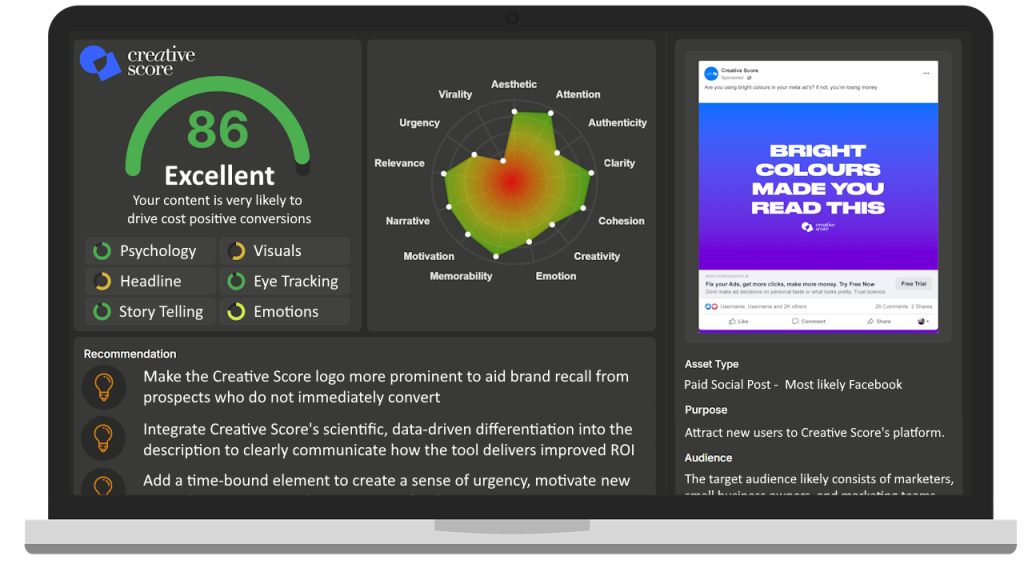Click the Comment button on the post
The width and height of the screenshot is (1024, 576).
pyautogui.click(x=808, y=321)
